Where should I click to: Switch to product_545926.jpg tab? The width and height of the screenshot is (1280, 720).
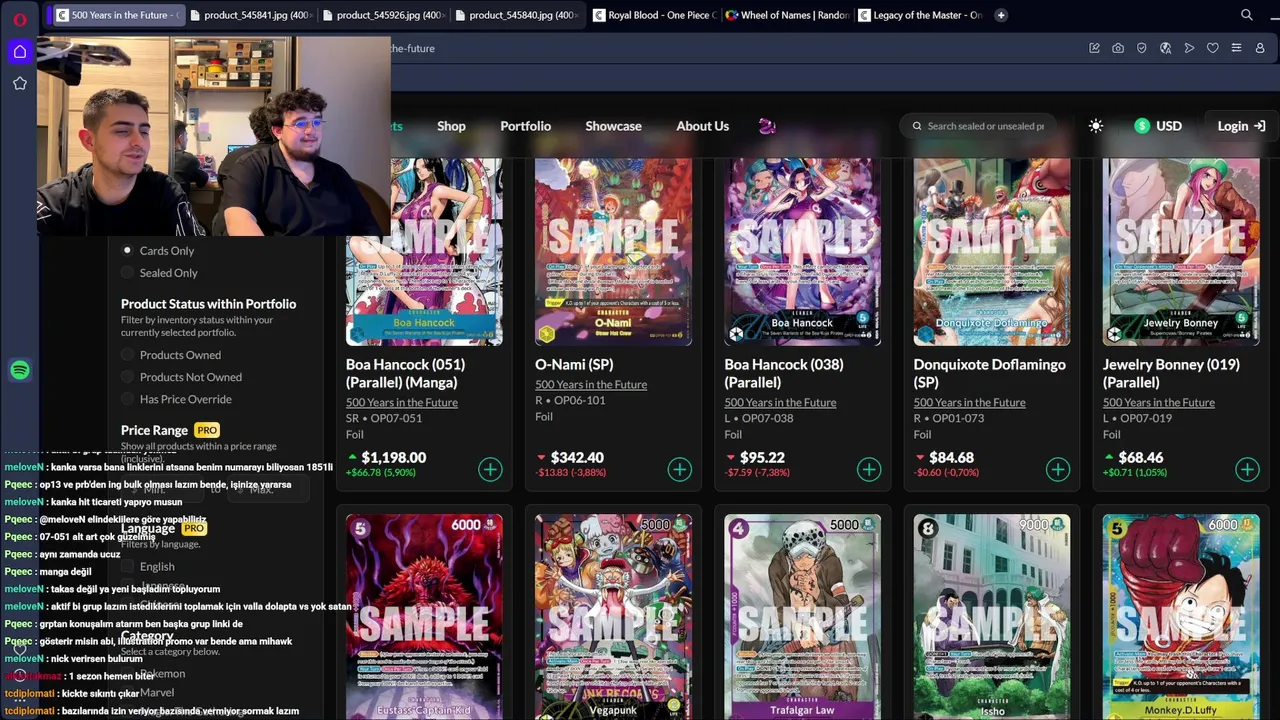click(382, 15)
